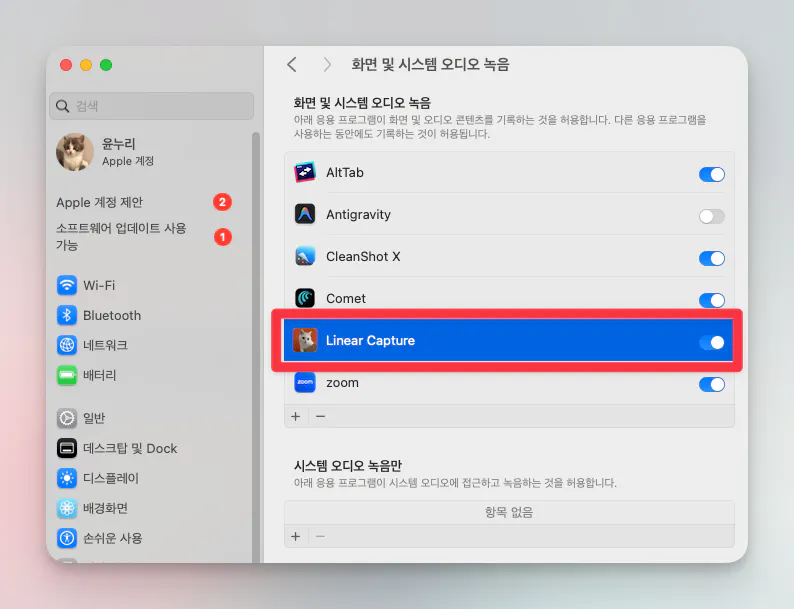Image resolution: width=794 pixels, height=609 pixels.
Task: Select the CleanShot X row label
Action: click(363, 257)
